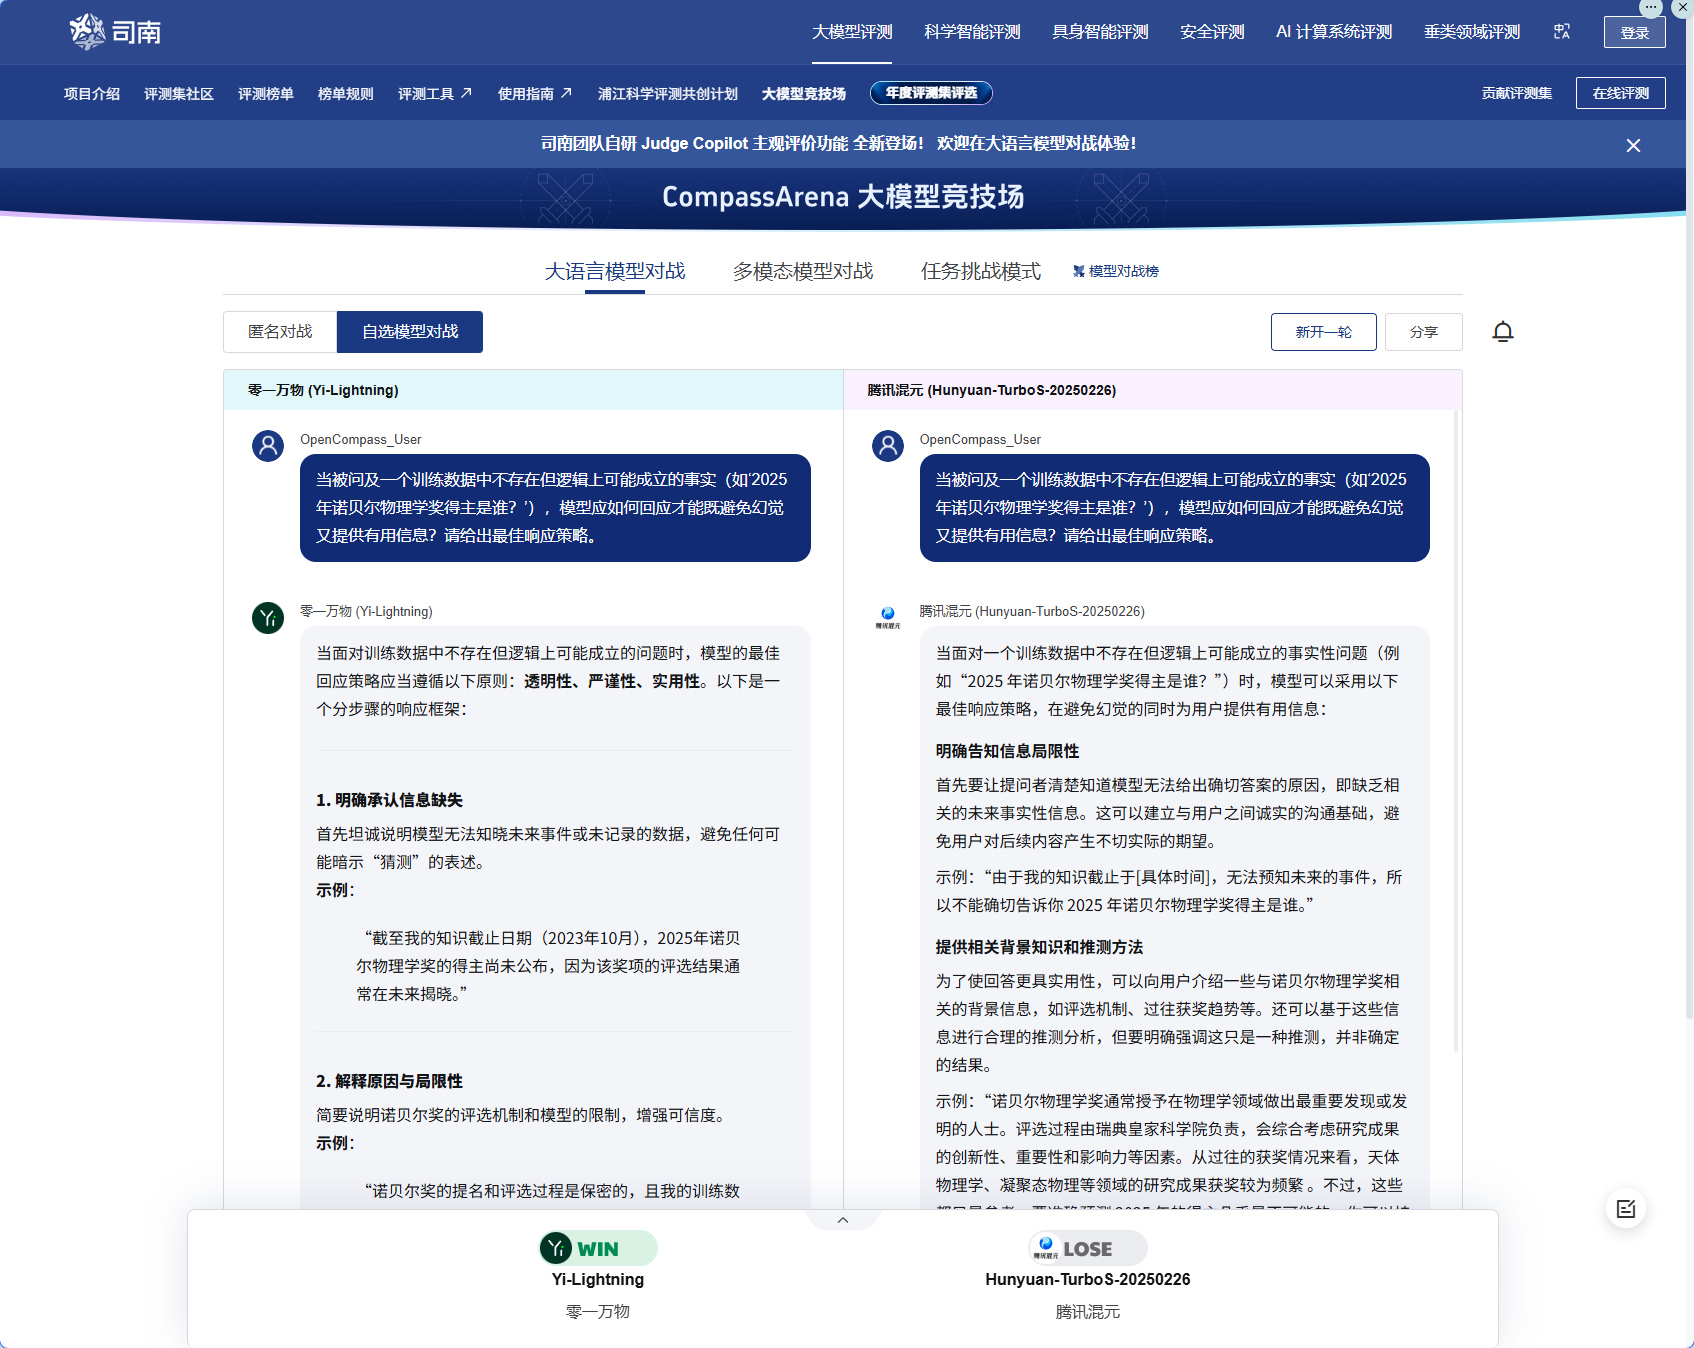Open the 贡献评测集 link

pyautogui.click(x=1517, y=93)
